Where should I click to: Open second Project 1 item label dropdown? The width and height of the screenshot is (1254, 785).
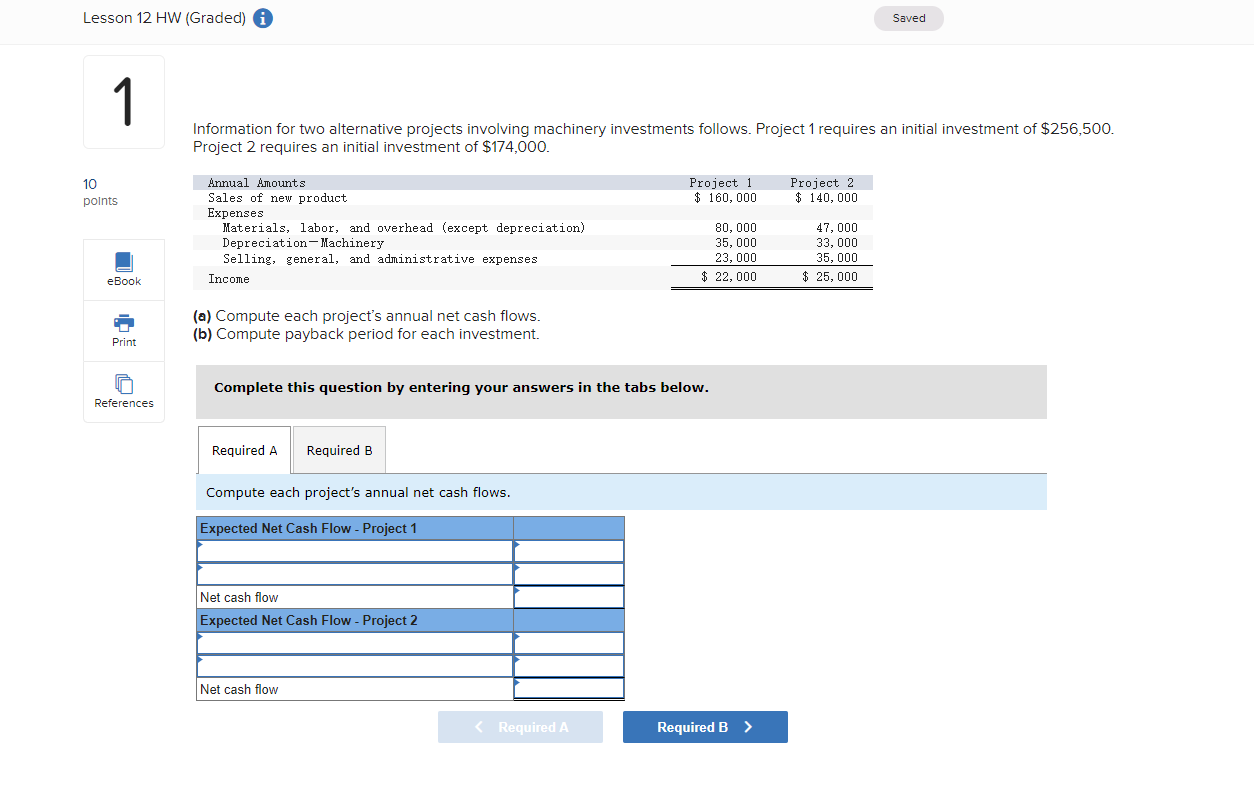[x=355, y=574]
